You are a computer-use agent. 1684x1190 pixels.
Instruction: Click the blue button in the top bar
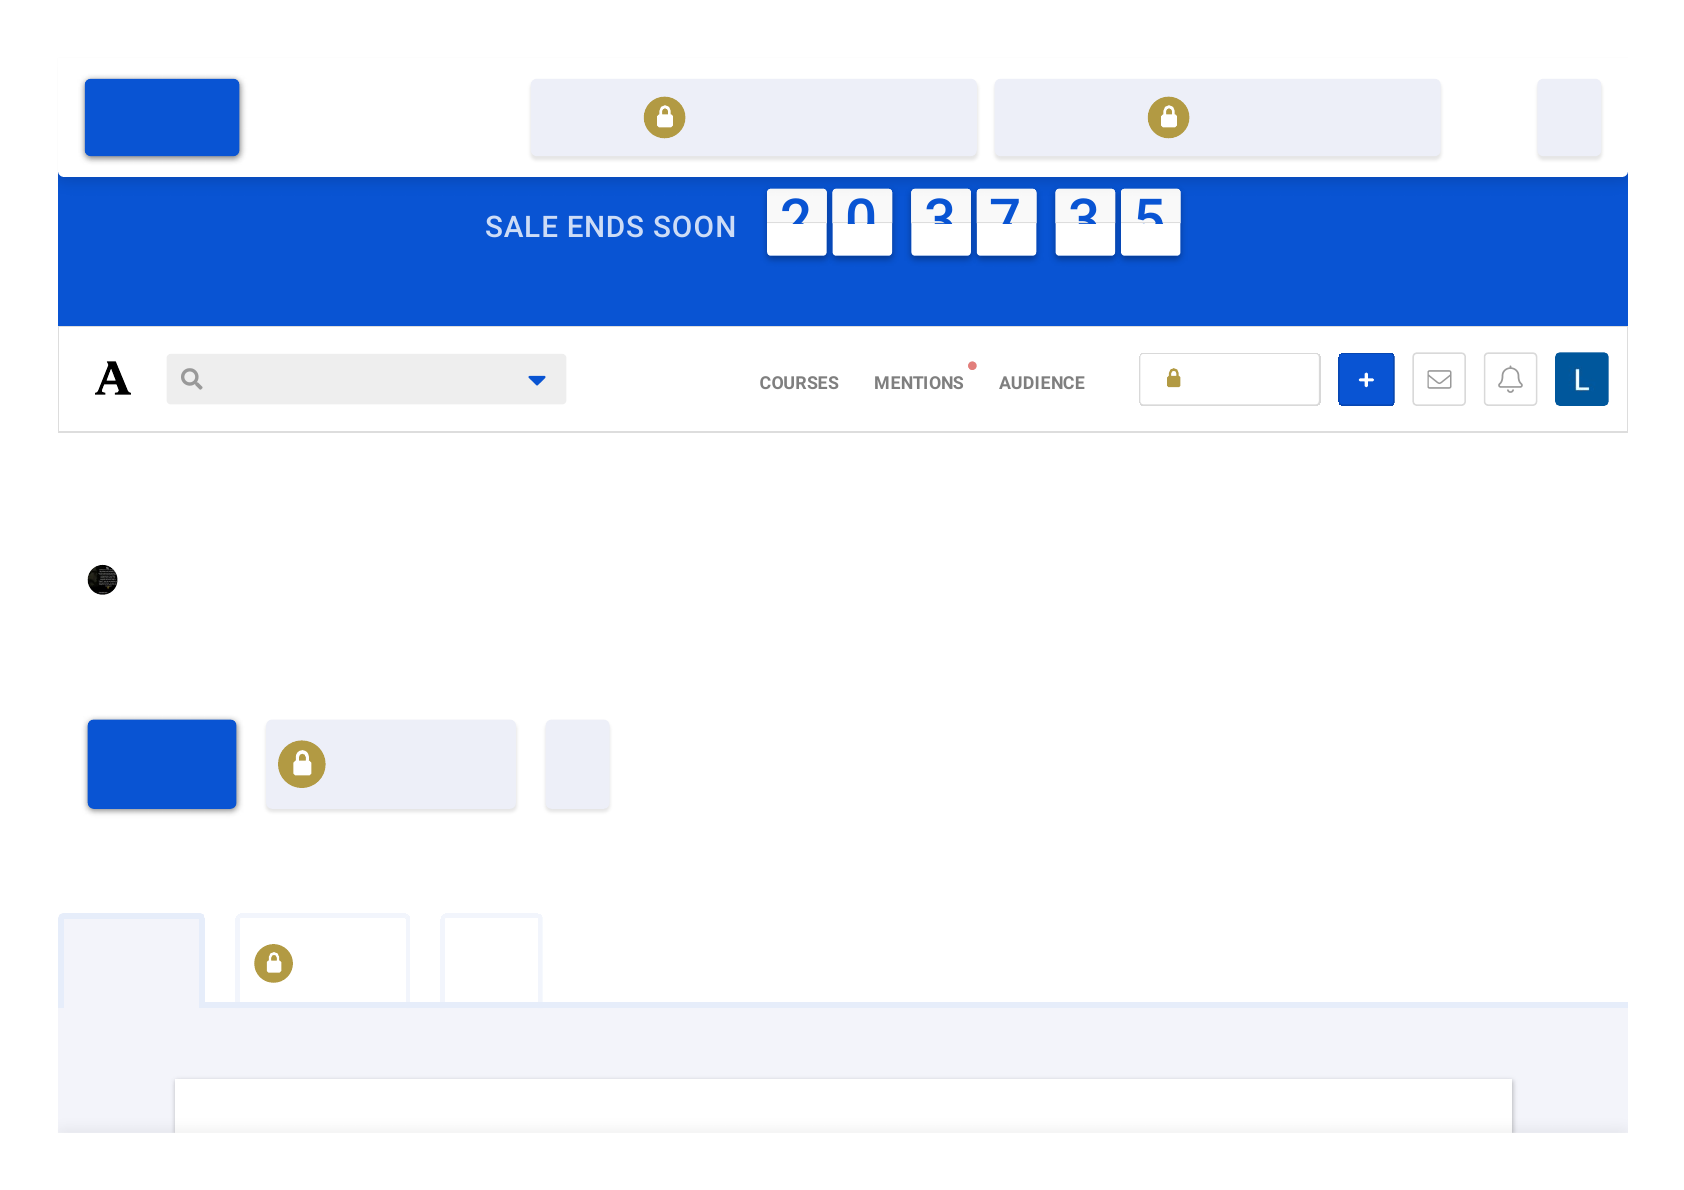click(162, 117)
